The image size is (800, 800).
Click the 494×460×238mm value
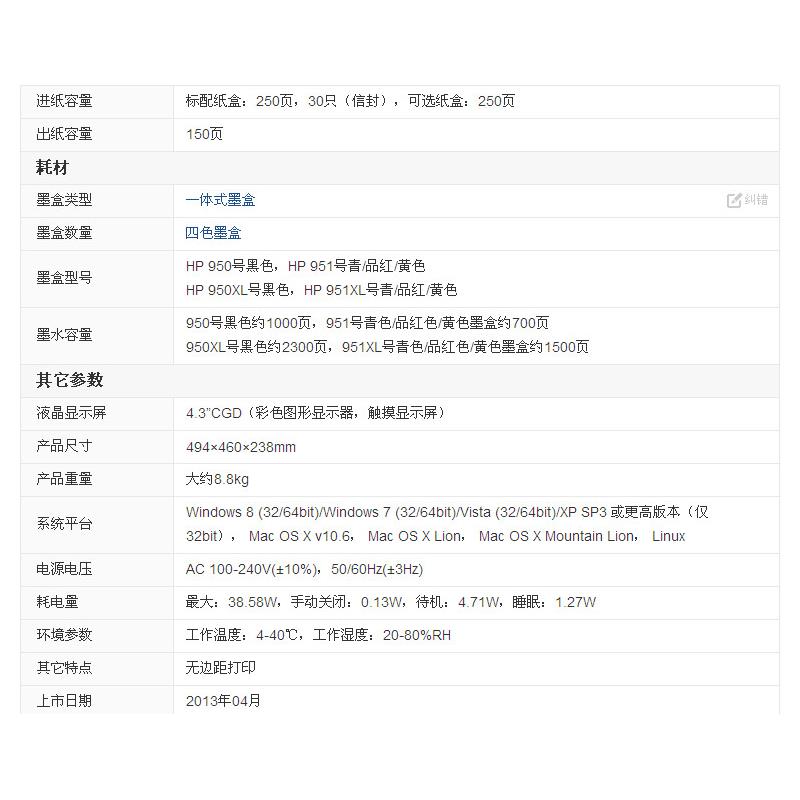(x=241, y=447)
